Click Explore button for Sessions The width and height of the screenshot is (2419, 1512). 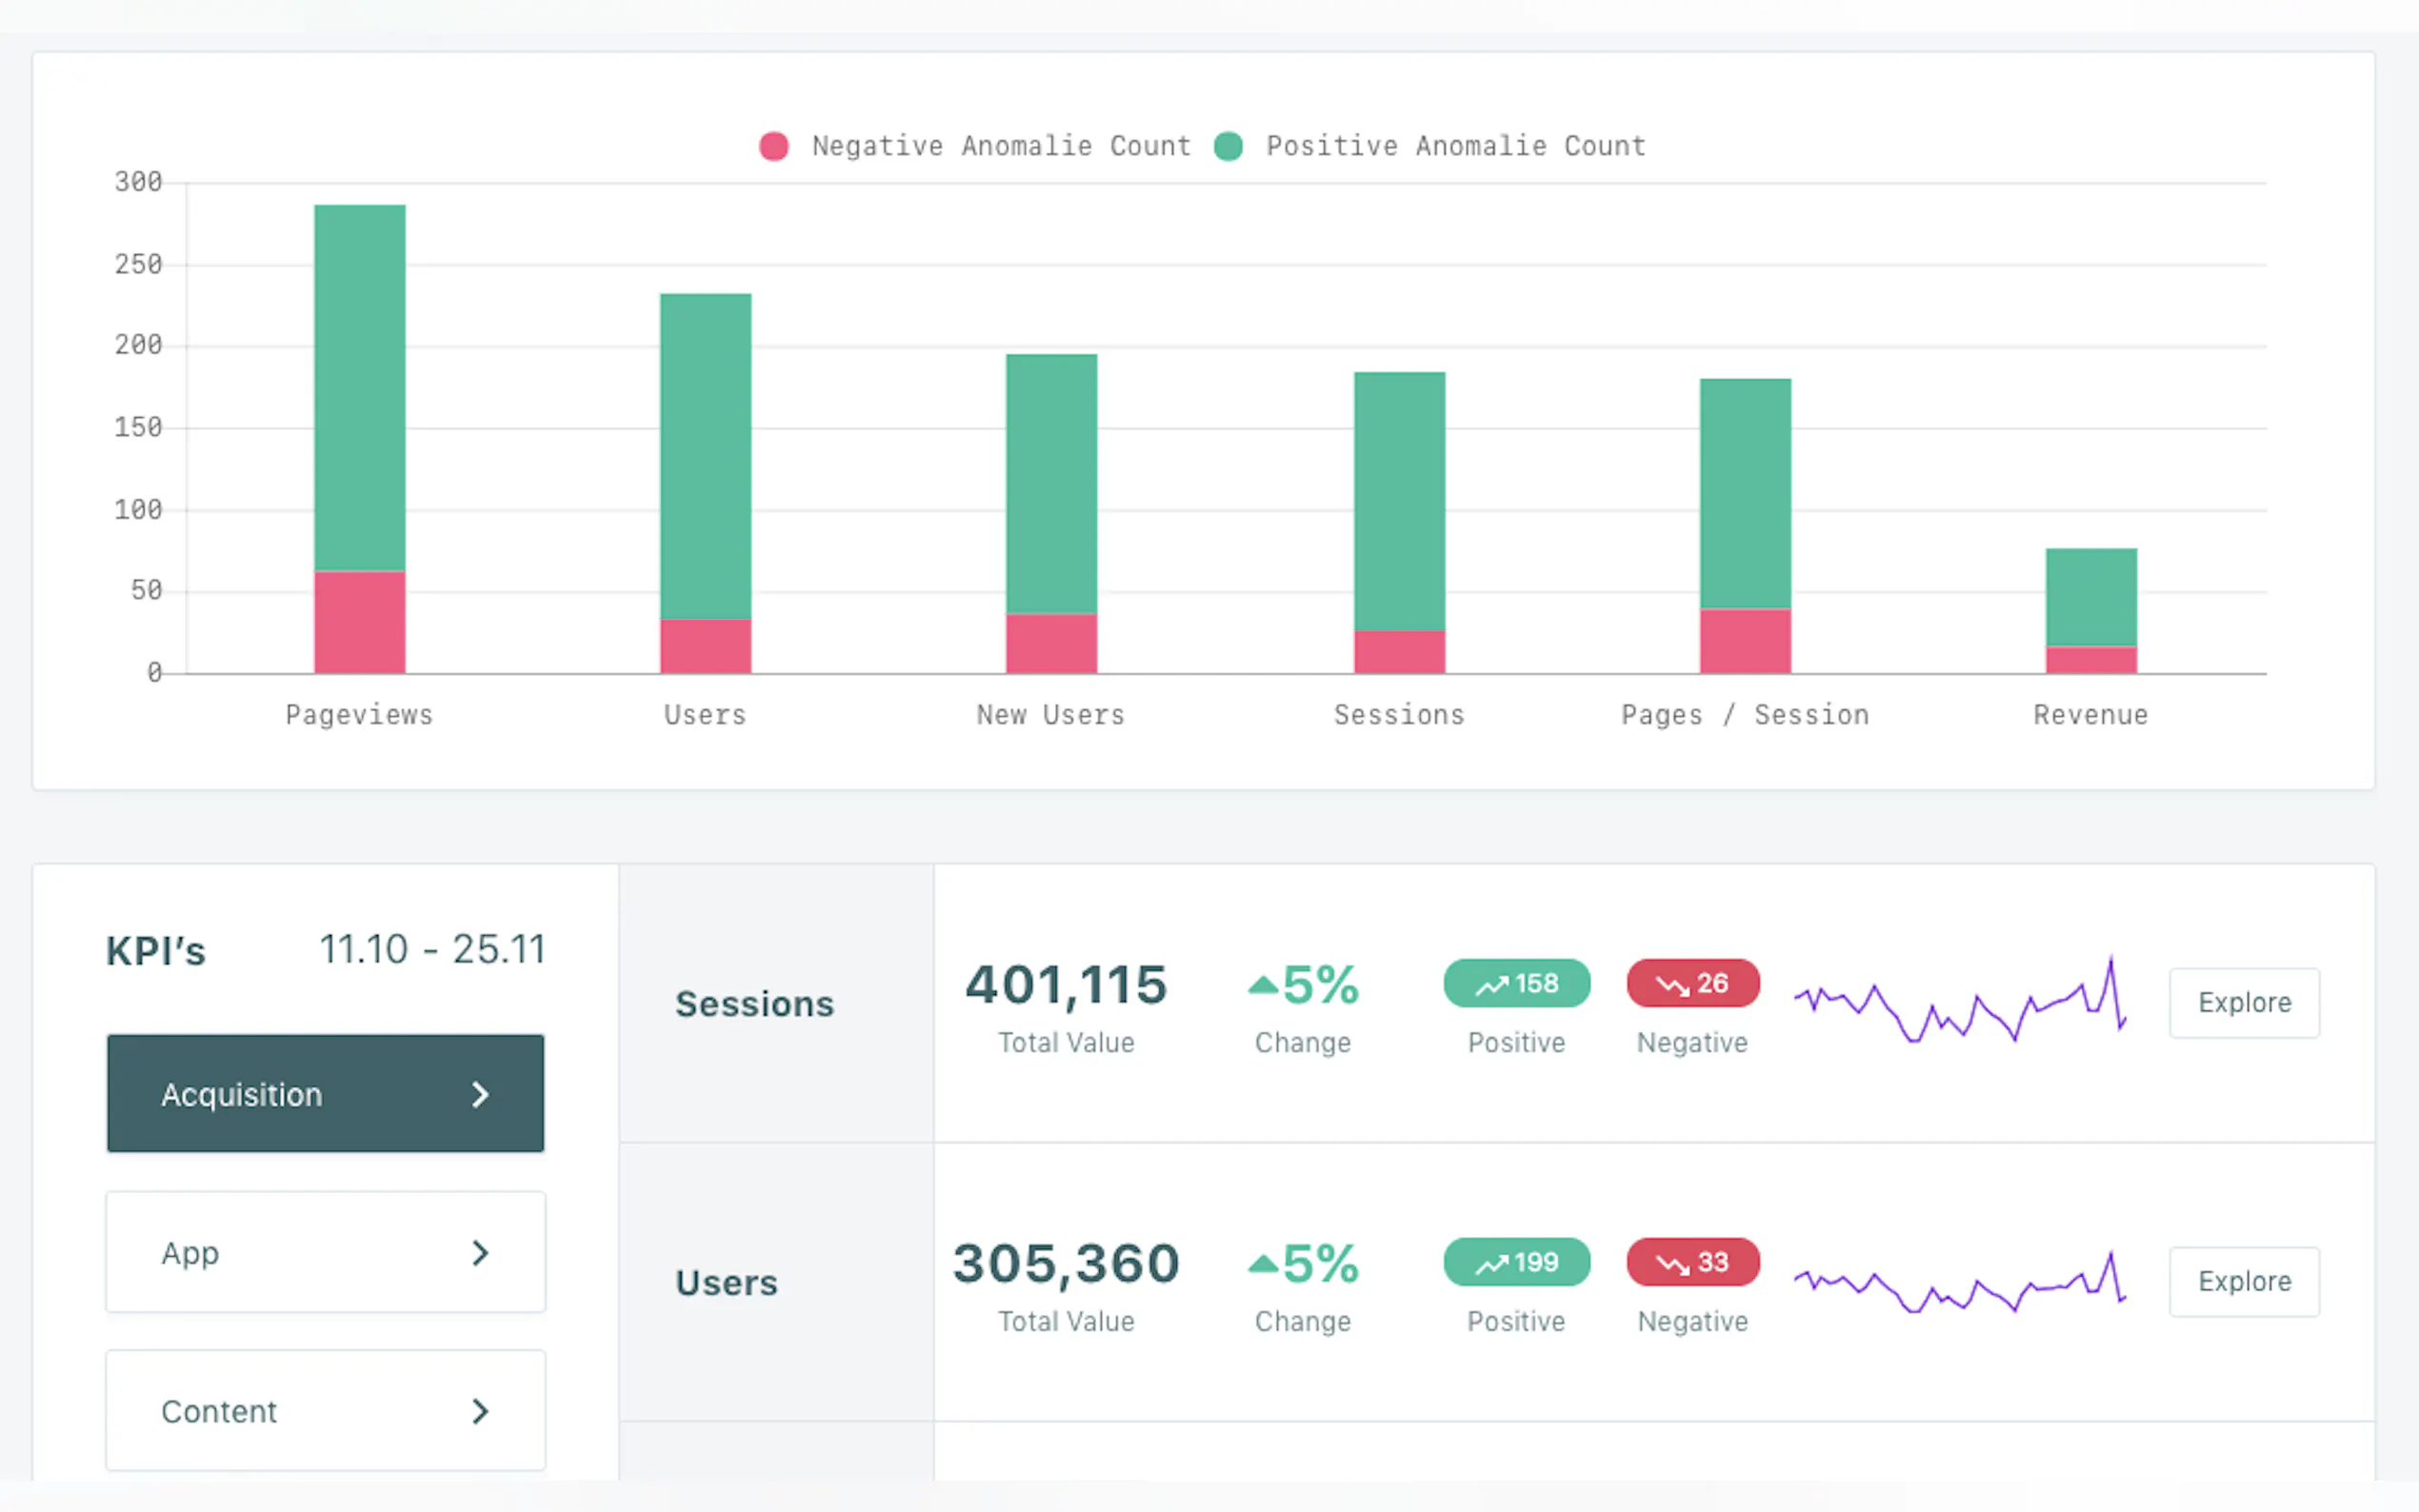tap(2243, 1002)
